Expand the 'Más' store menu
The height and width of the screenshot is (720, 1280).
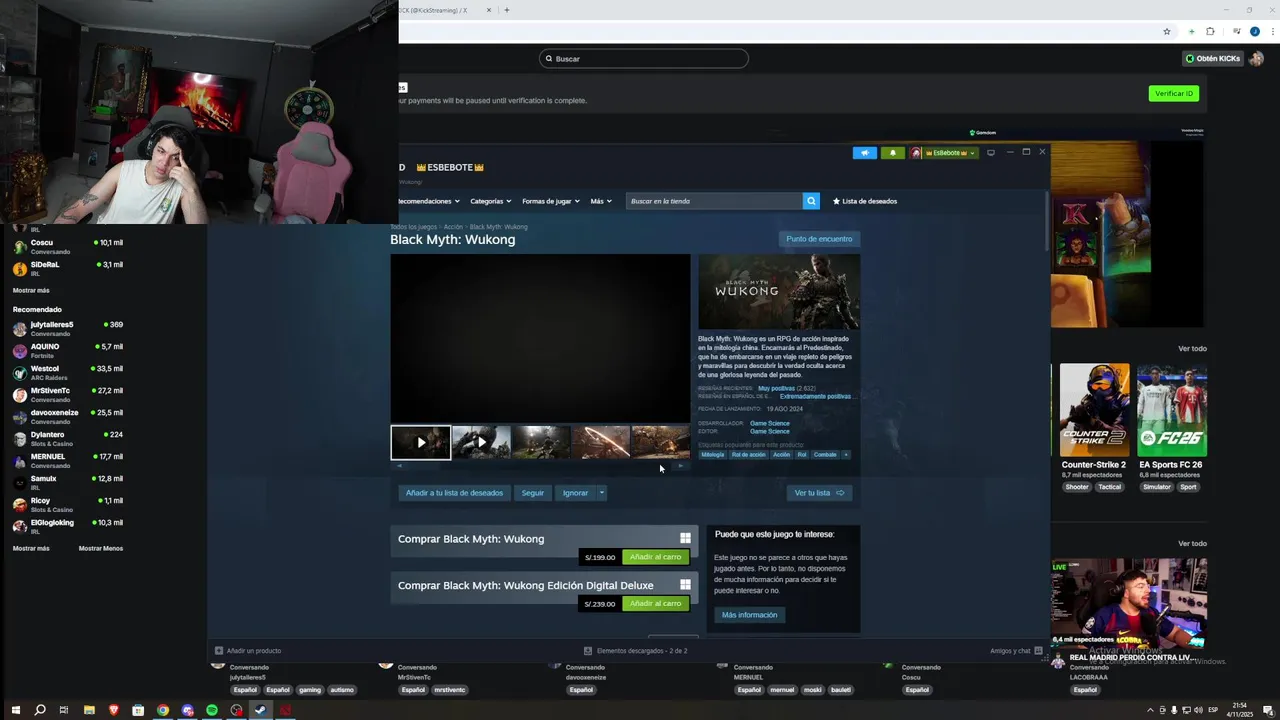click(601, 201)
